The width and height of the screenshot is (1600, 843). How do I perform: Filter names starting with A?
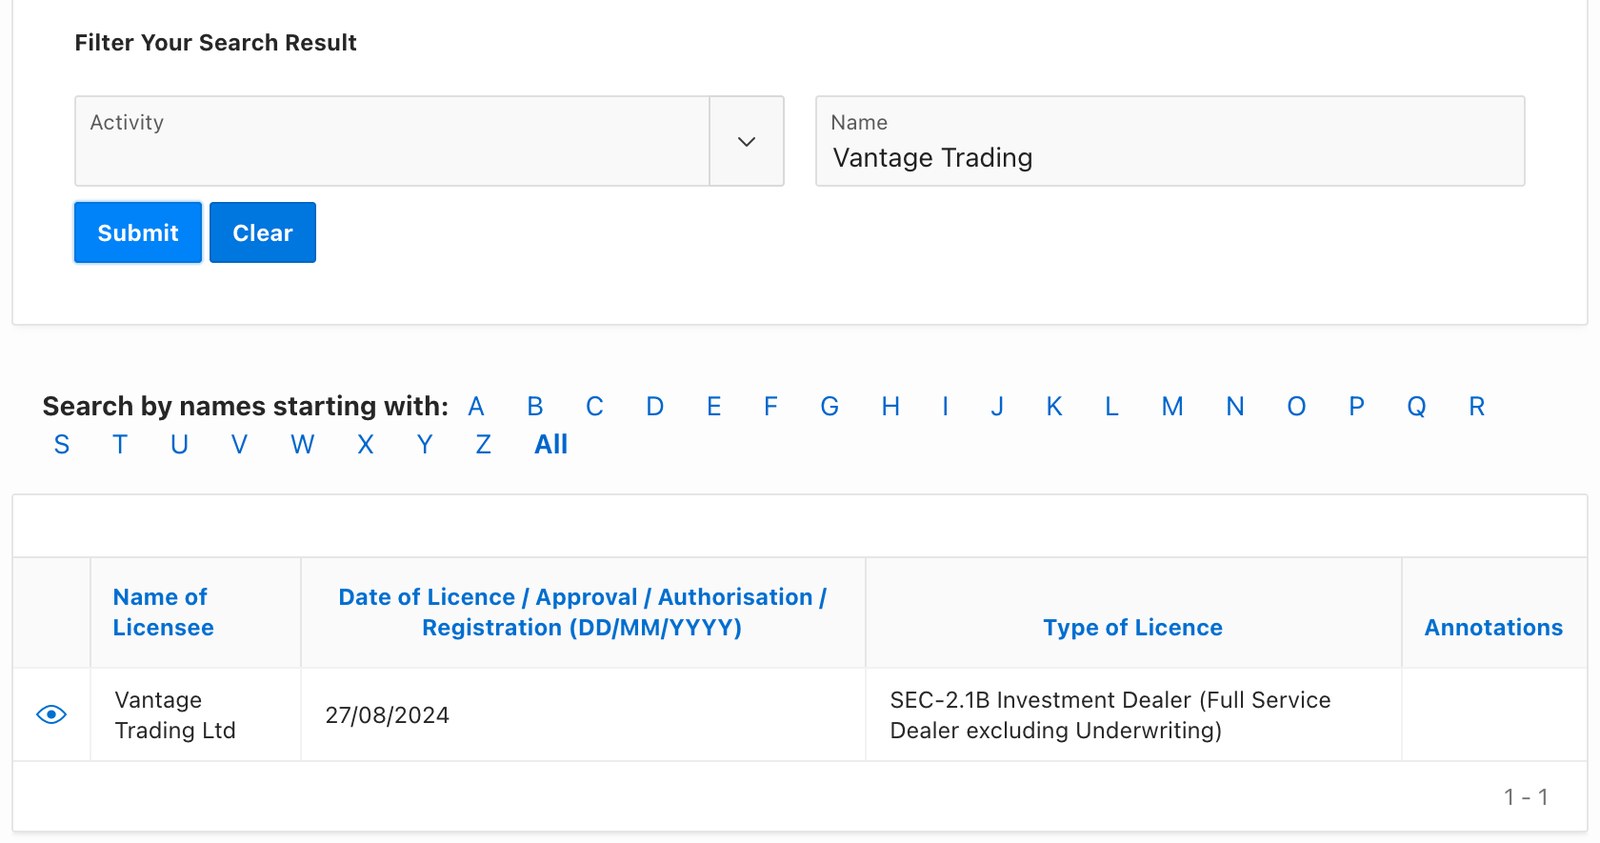(476, 406)
